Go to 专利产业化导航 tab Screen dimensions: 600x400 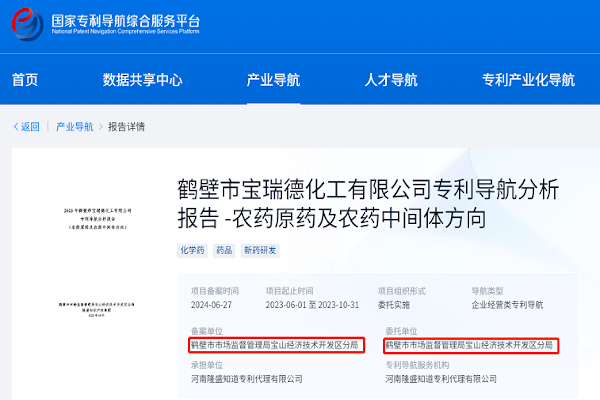tap(528, 80)
